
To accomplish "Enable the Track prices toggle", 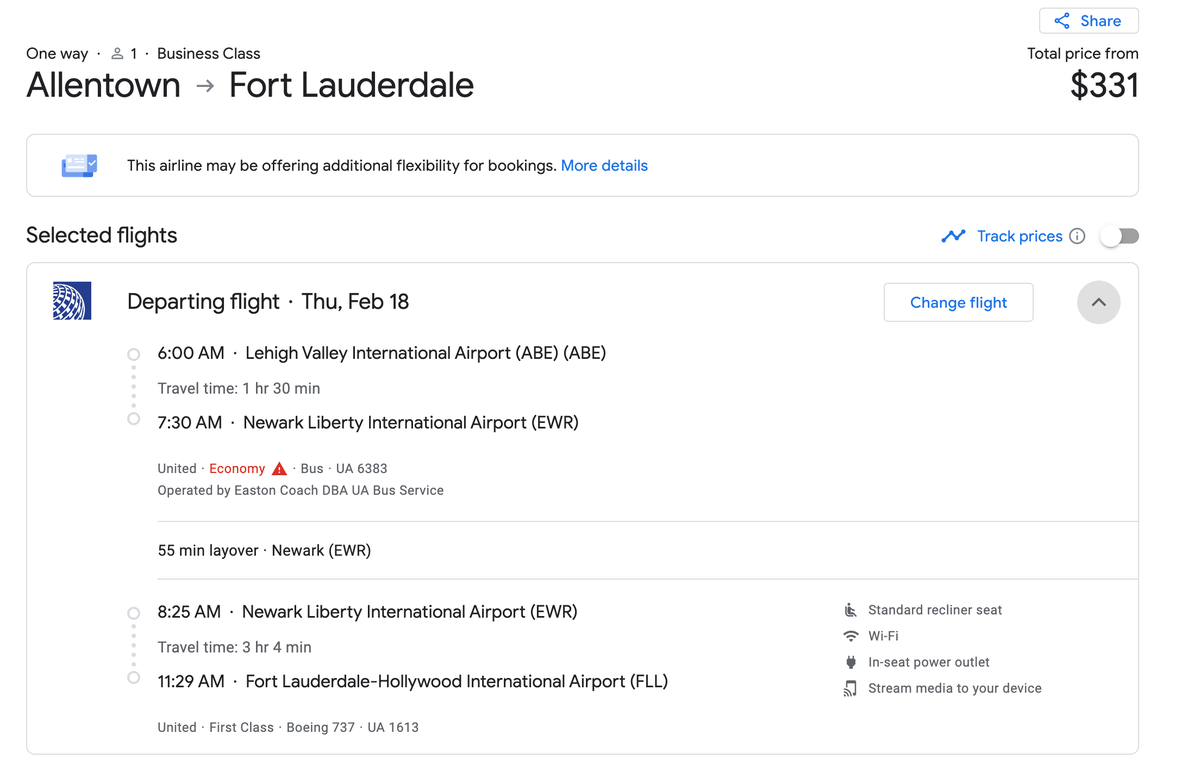I will pos(1118,235).
